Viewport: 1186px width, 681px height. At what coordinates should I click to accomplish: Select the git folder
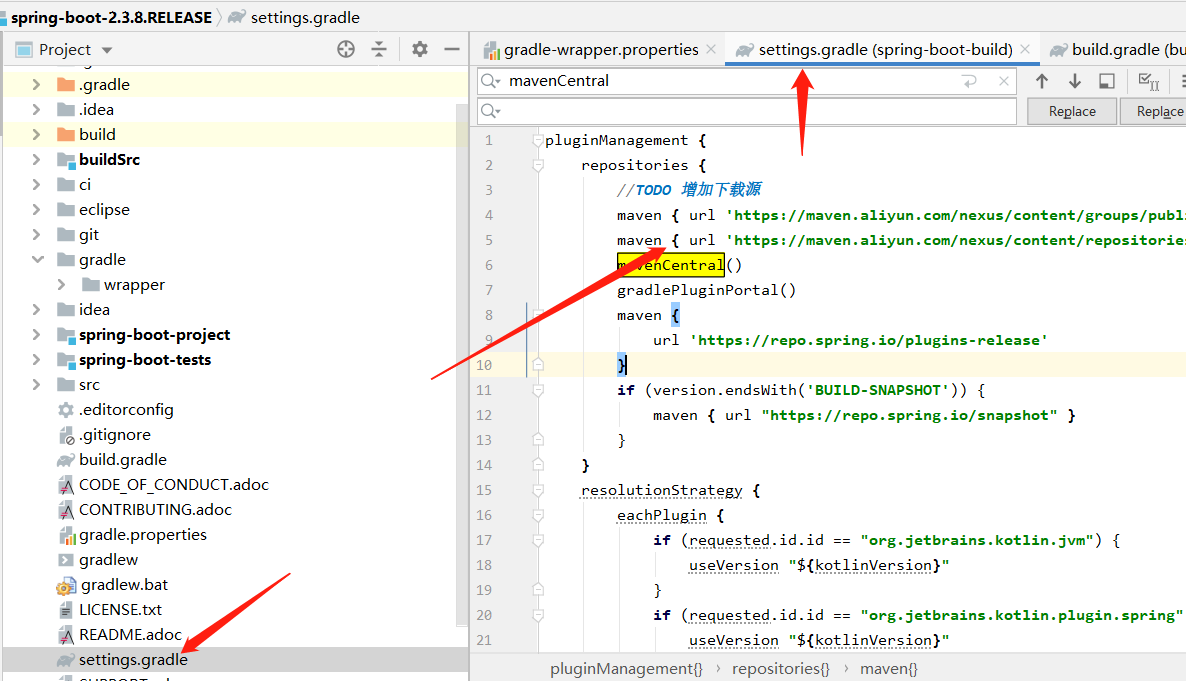[x=88, y=235]
